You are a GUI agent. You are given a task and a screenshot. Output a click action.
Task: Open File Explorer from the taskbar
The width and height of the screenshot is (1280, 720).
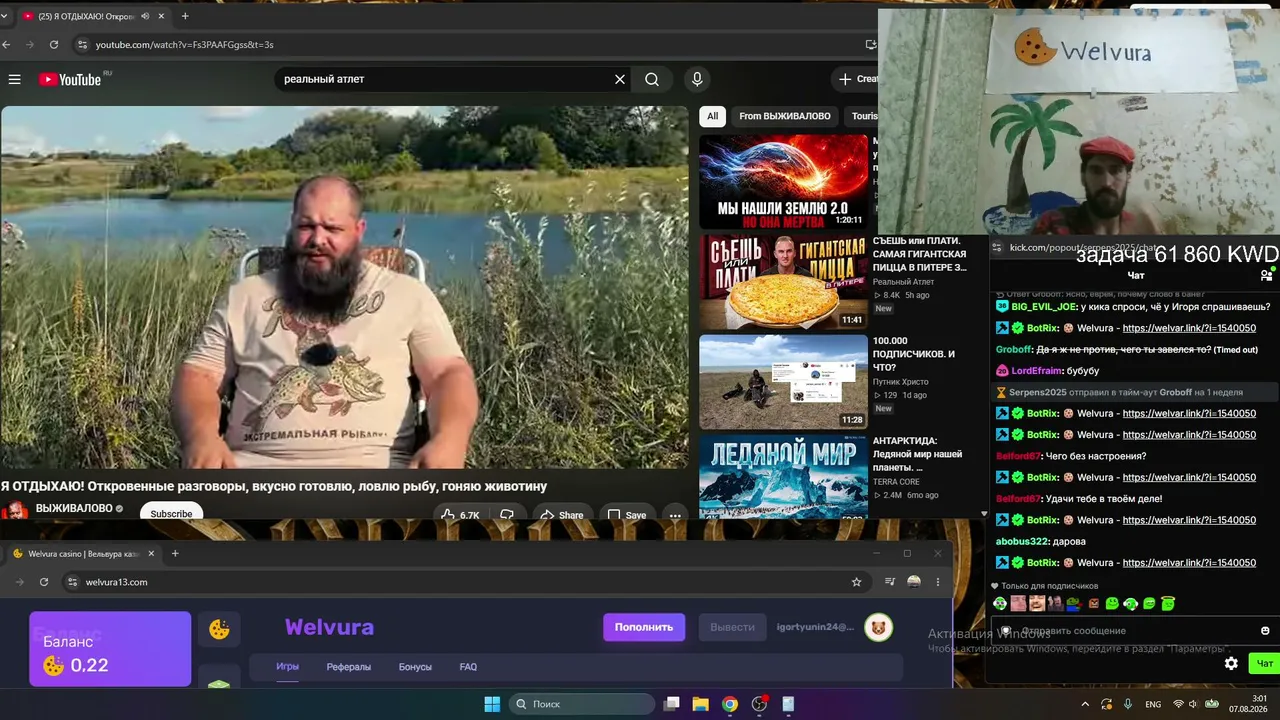tap(700, 704)
